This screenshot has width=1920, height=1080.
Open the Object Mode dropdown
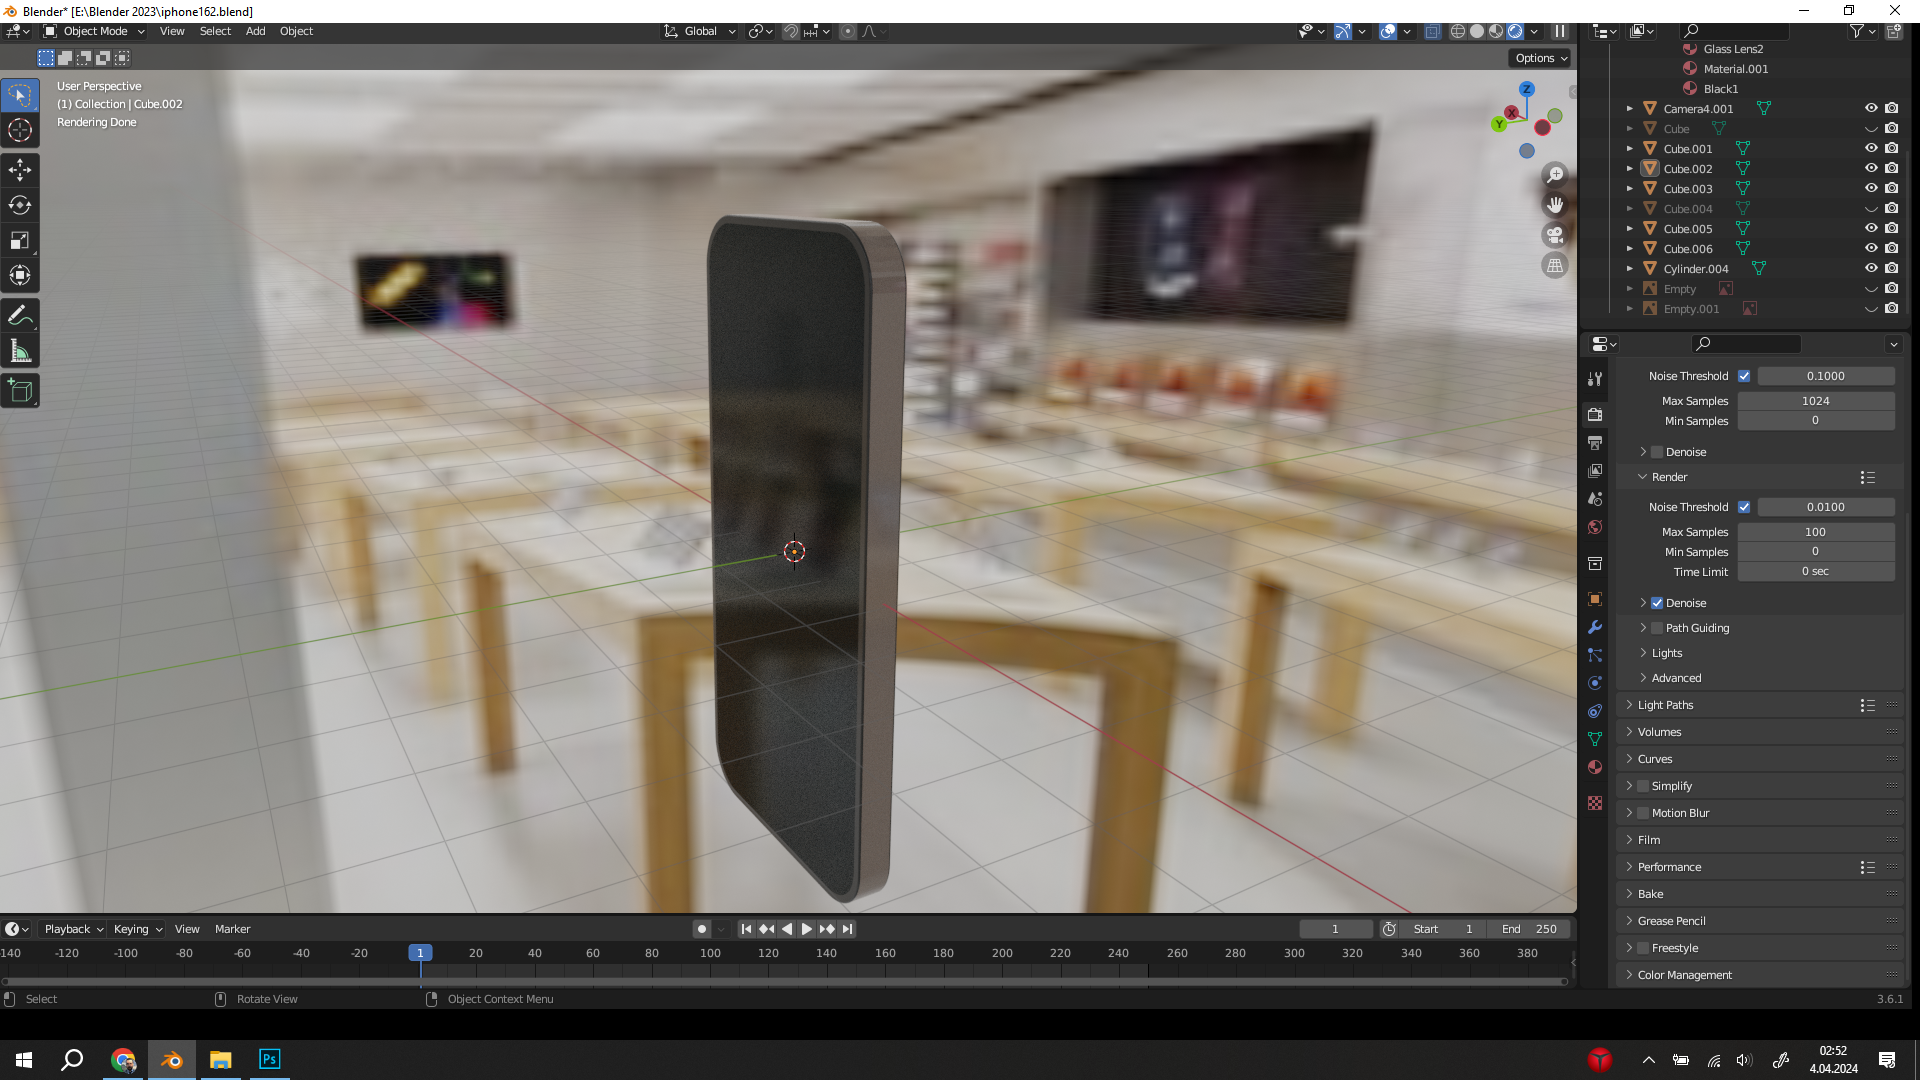click(95, 31)
